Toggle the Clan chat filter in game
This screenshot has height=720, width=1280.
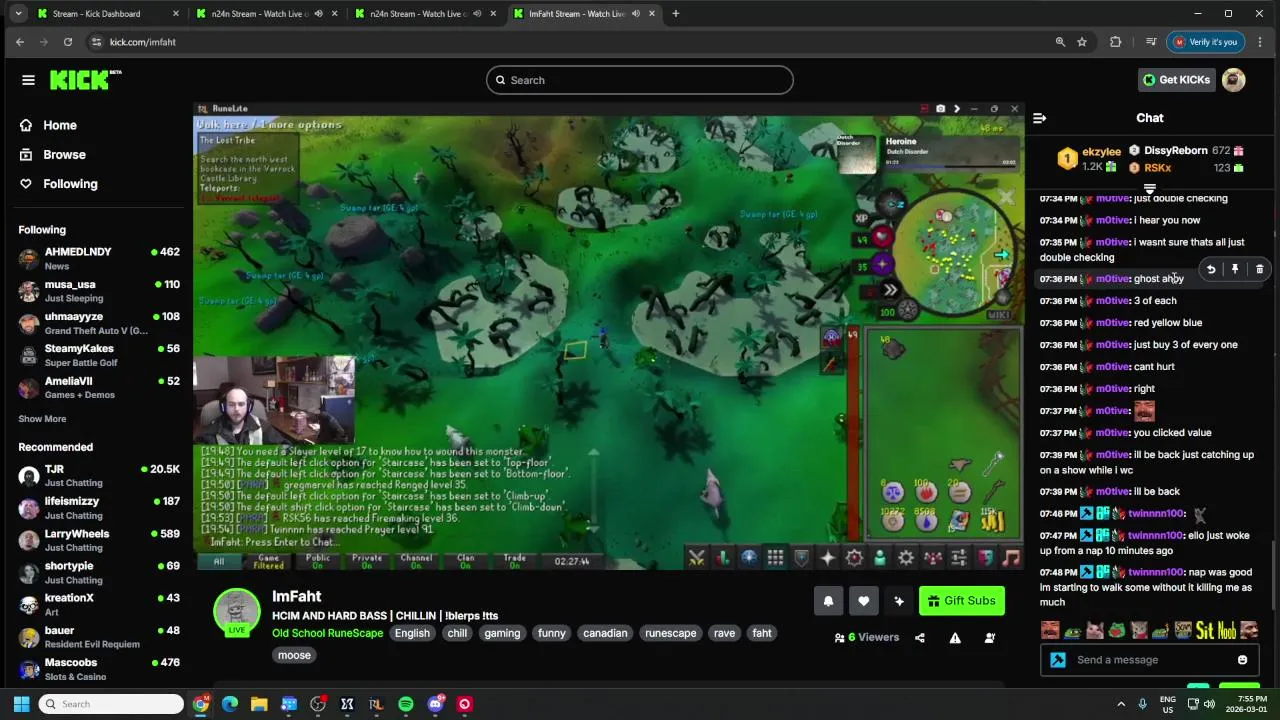pos(466,560)
